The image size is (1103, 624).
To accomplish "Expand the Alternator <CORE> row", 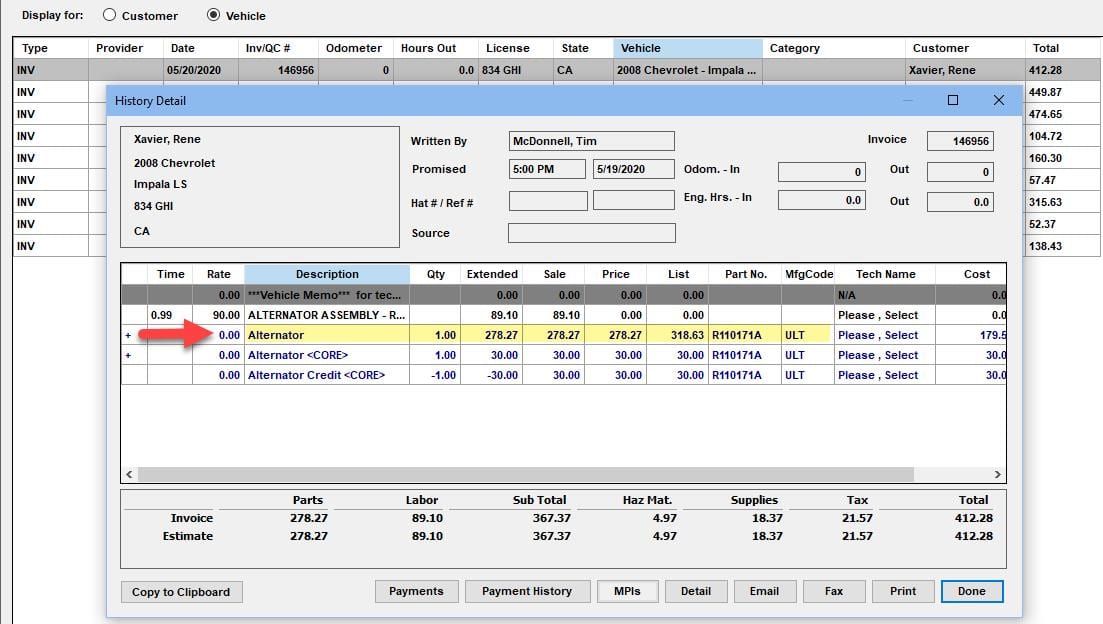I will pyautogui.click(x=128, y=355).
